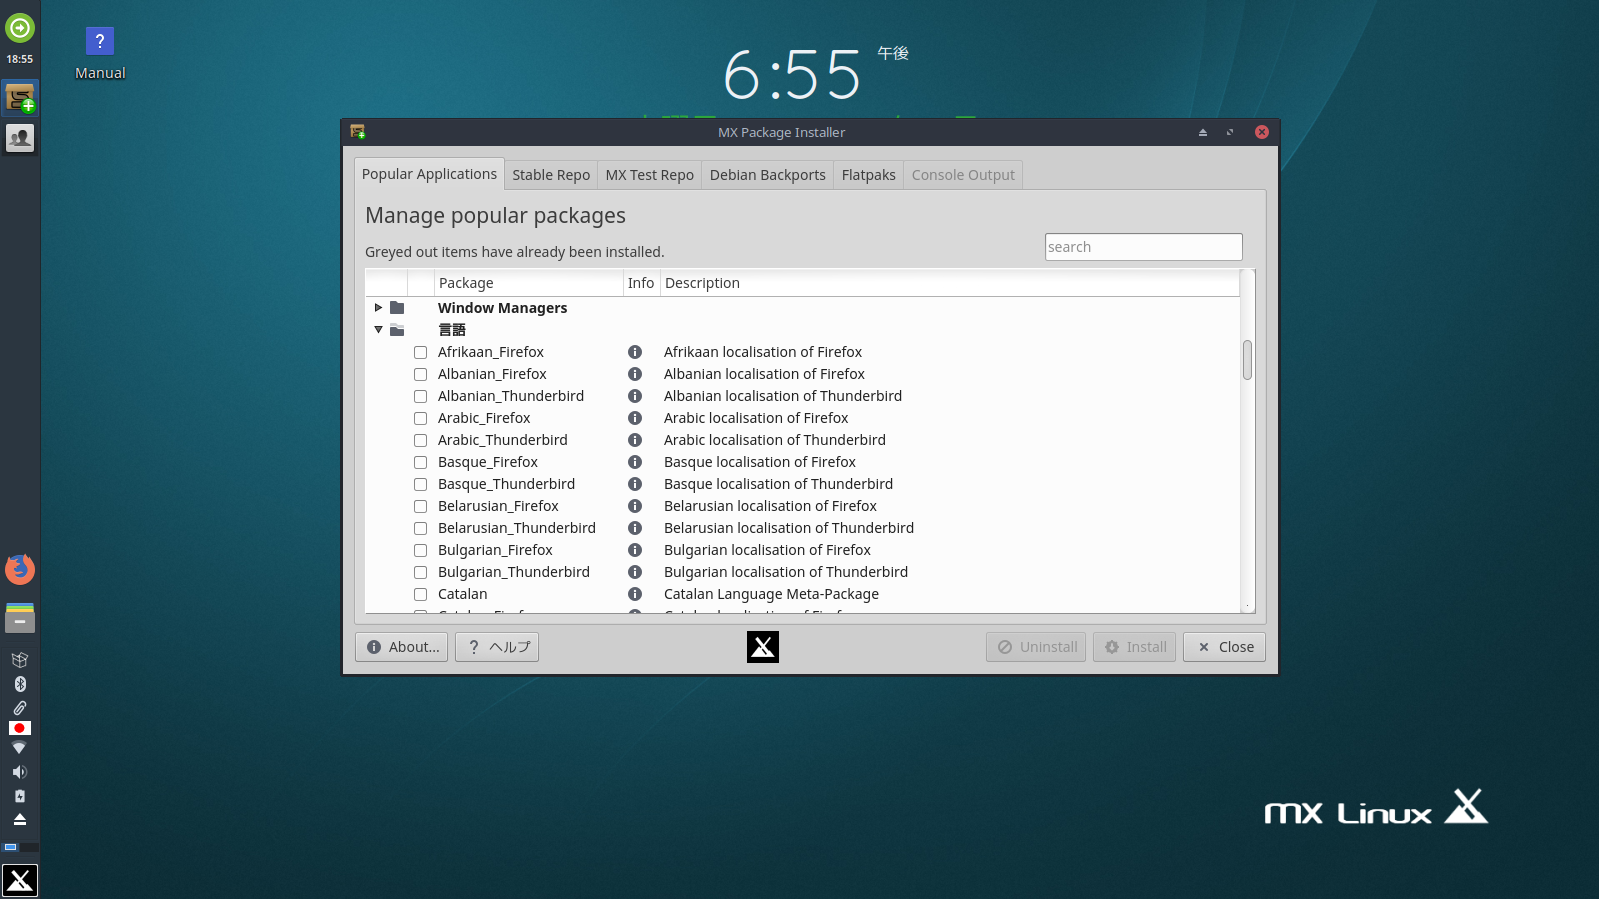Open the network tray icon
1599x899 pixels.
(x=19, y=748)
